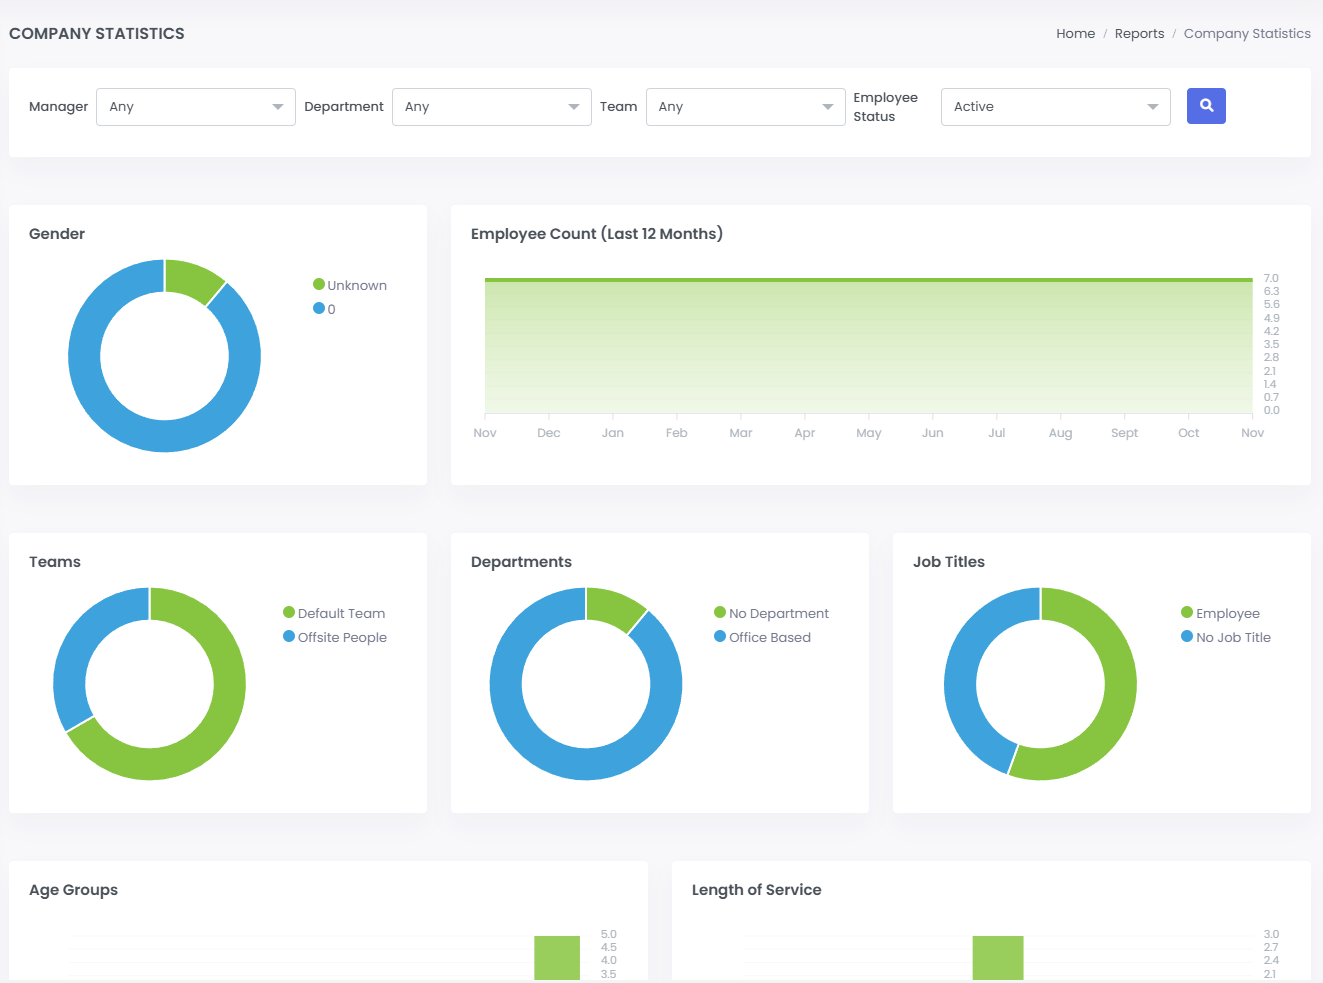1323x983 pixels.
Task: Navigate to Home via the breadcrumb
Action: click(x=1075, y=33)
